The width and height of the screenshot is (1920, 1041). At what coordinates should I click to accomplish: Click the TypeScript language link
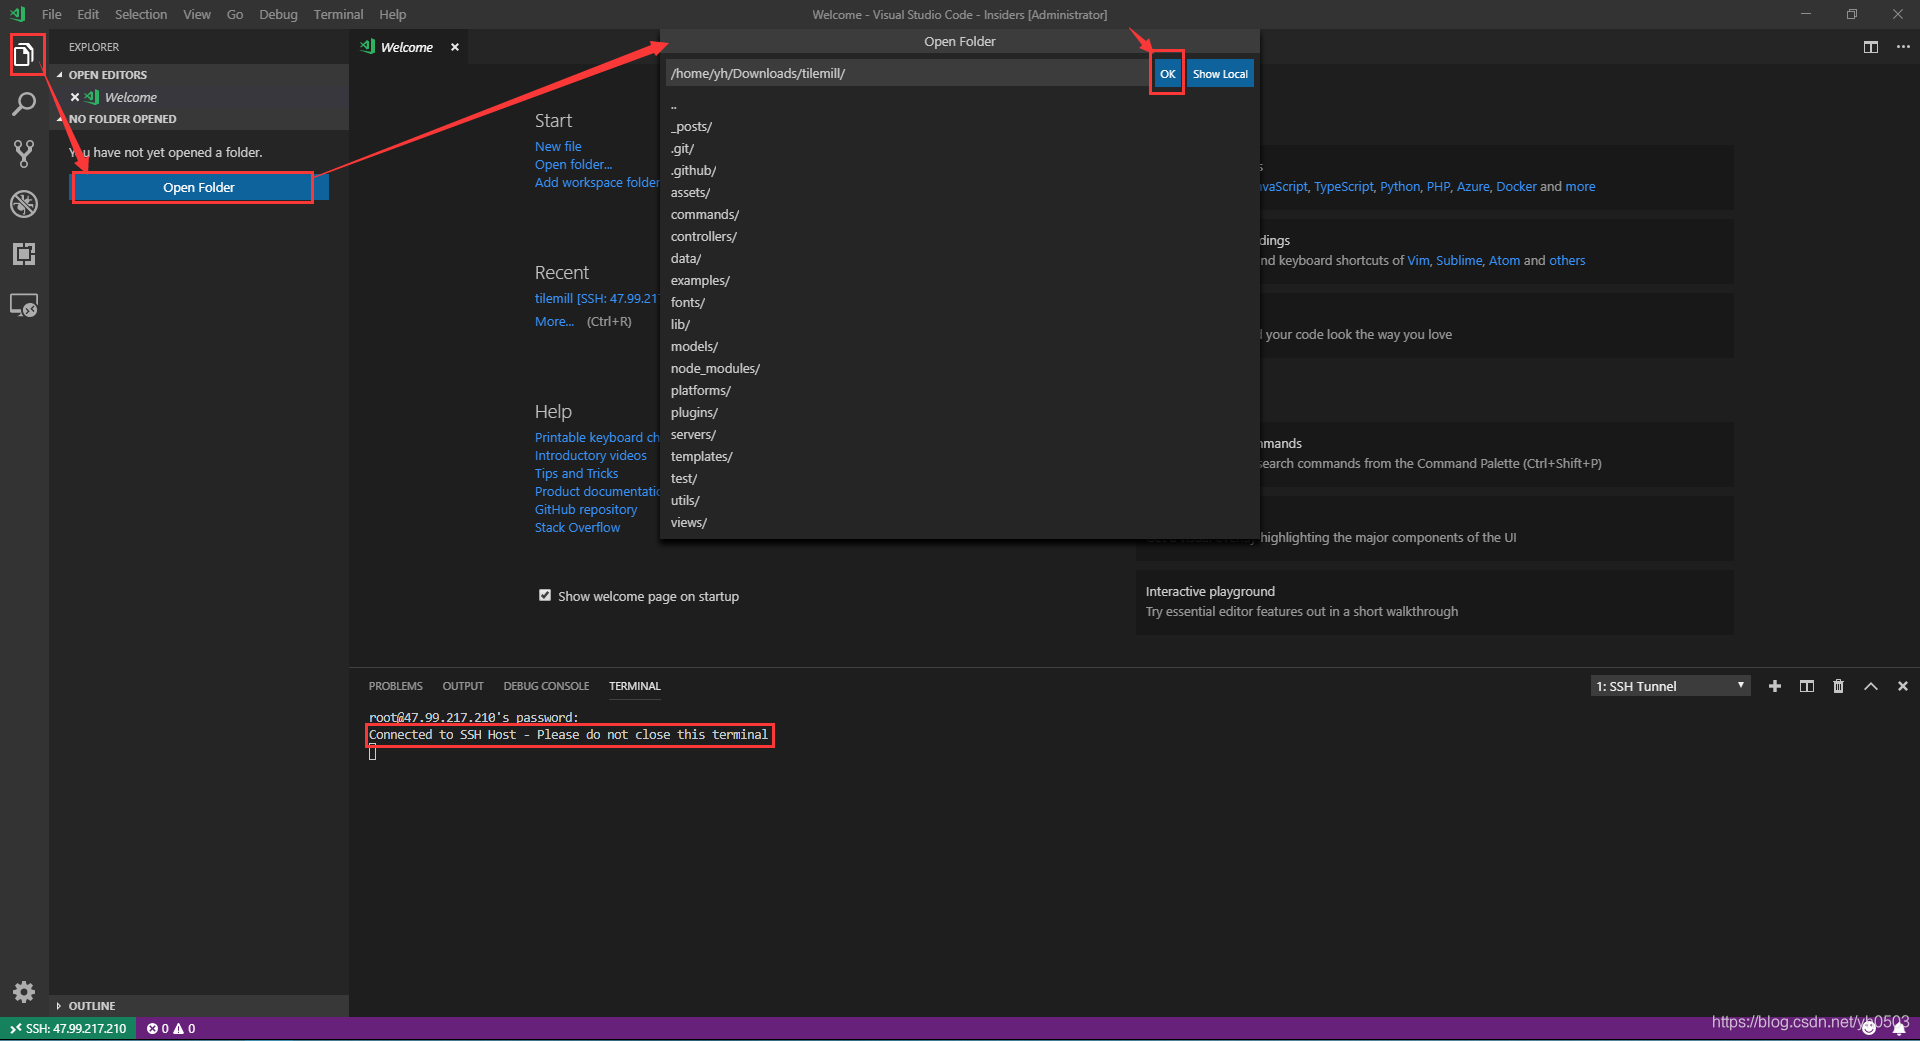[1343, 186]
